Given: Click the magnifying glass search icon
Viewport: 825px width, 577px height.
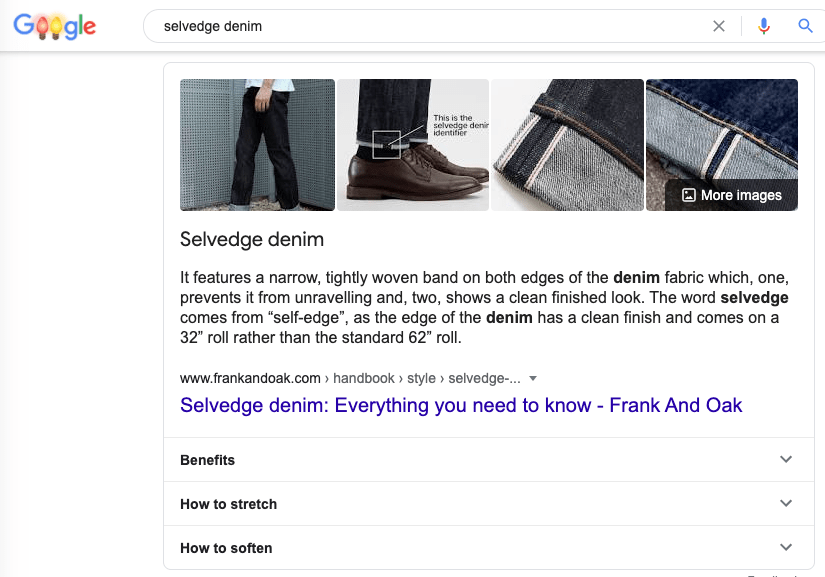Looking at the screenshot, I should tap(805, 26).
